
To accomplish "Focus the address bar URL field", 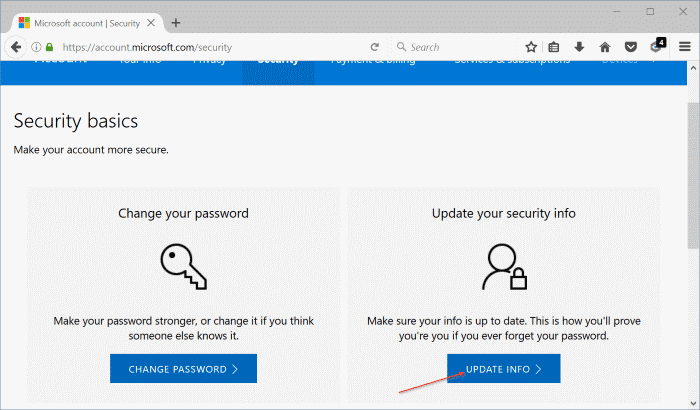I will [210, 47].
